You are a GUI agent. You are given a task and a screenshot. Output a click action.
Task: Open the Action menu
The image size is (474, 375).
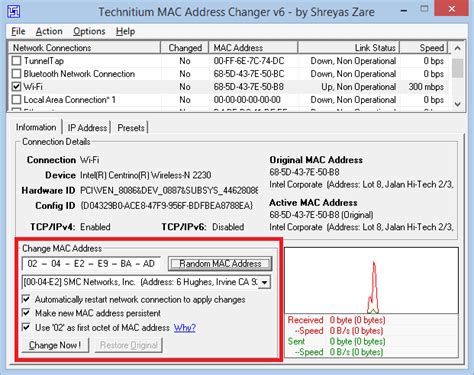[49, 31]
